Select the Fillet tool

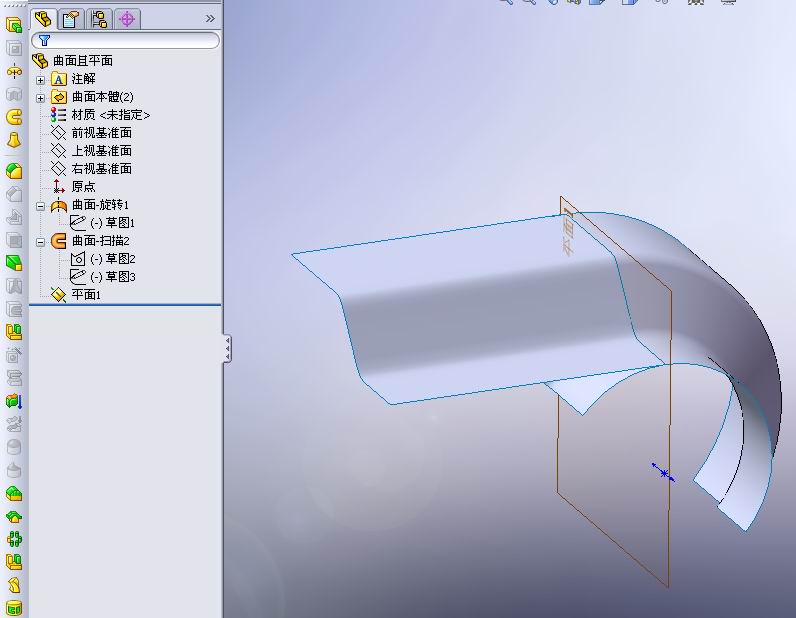pos(14,171)
